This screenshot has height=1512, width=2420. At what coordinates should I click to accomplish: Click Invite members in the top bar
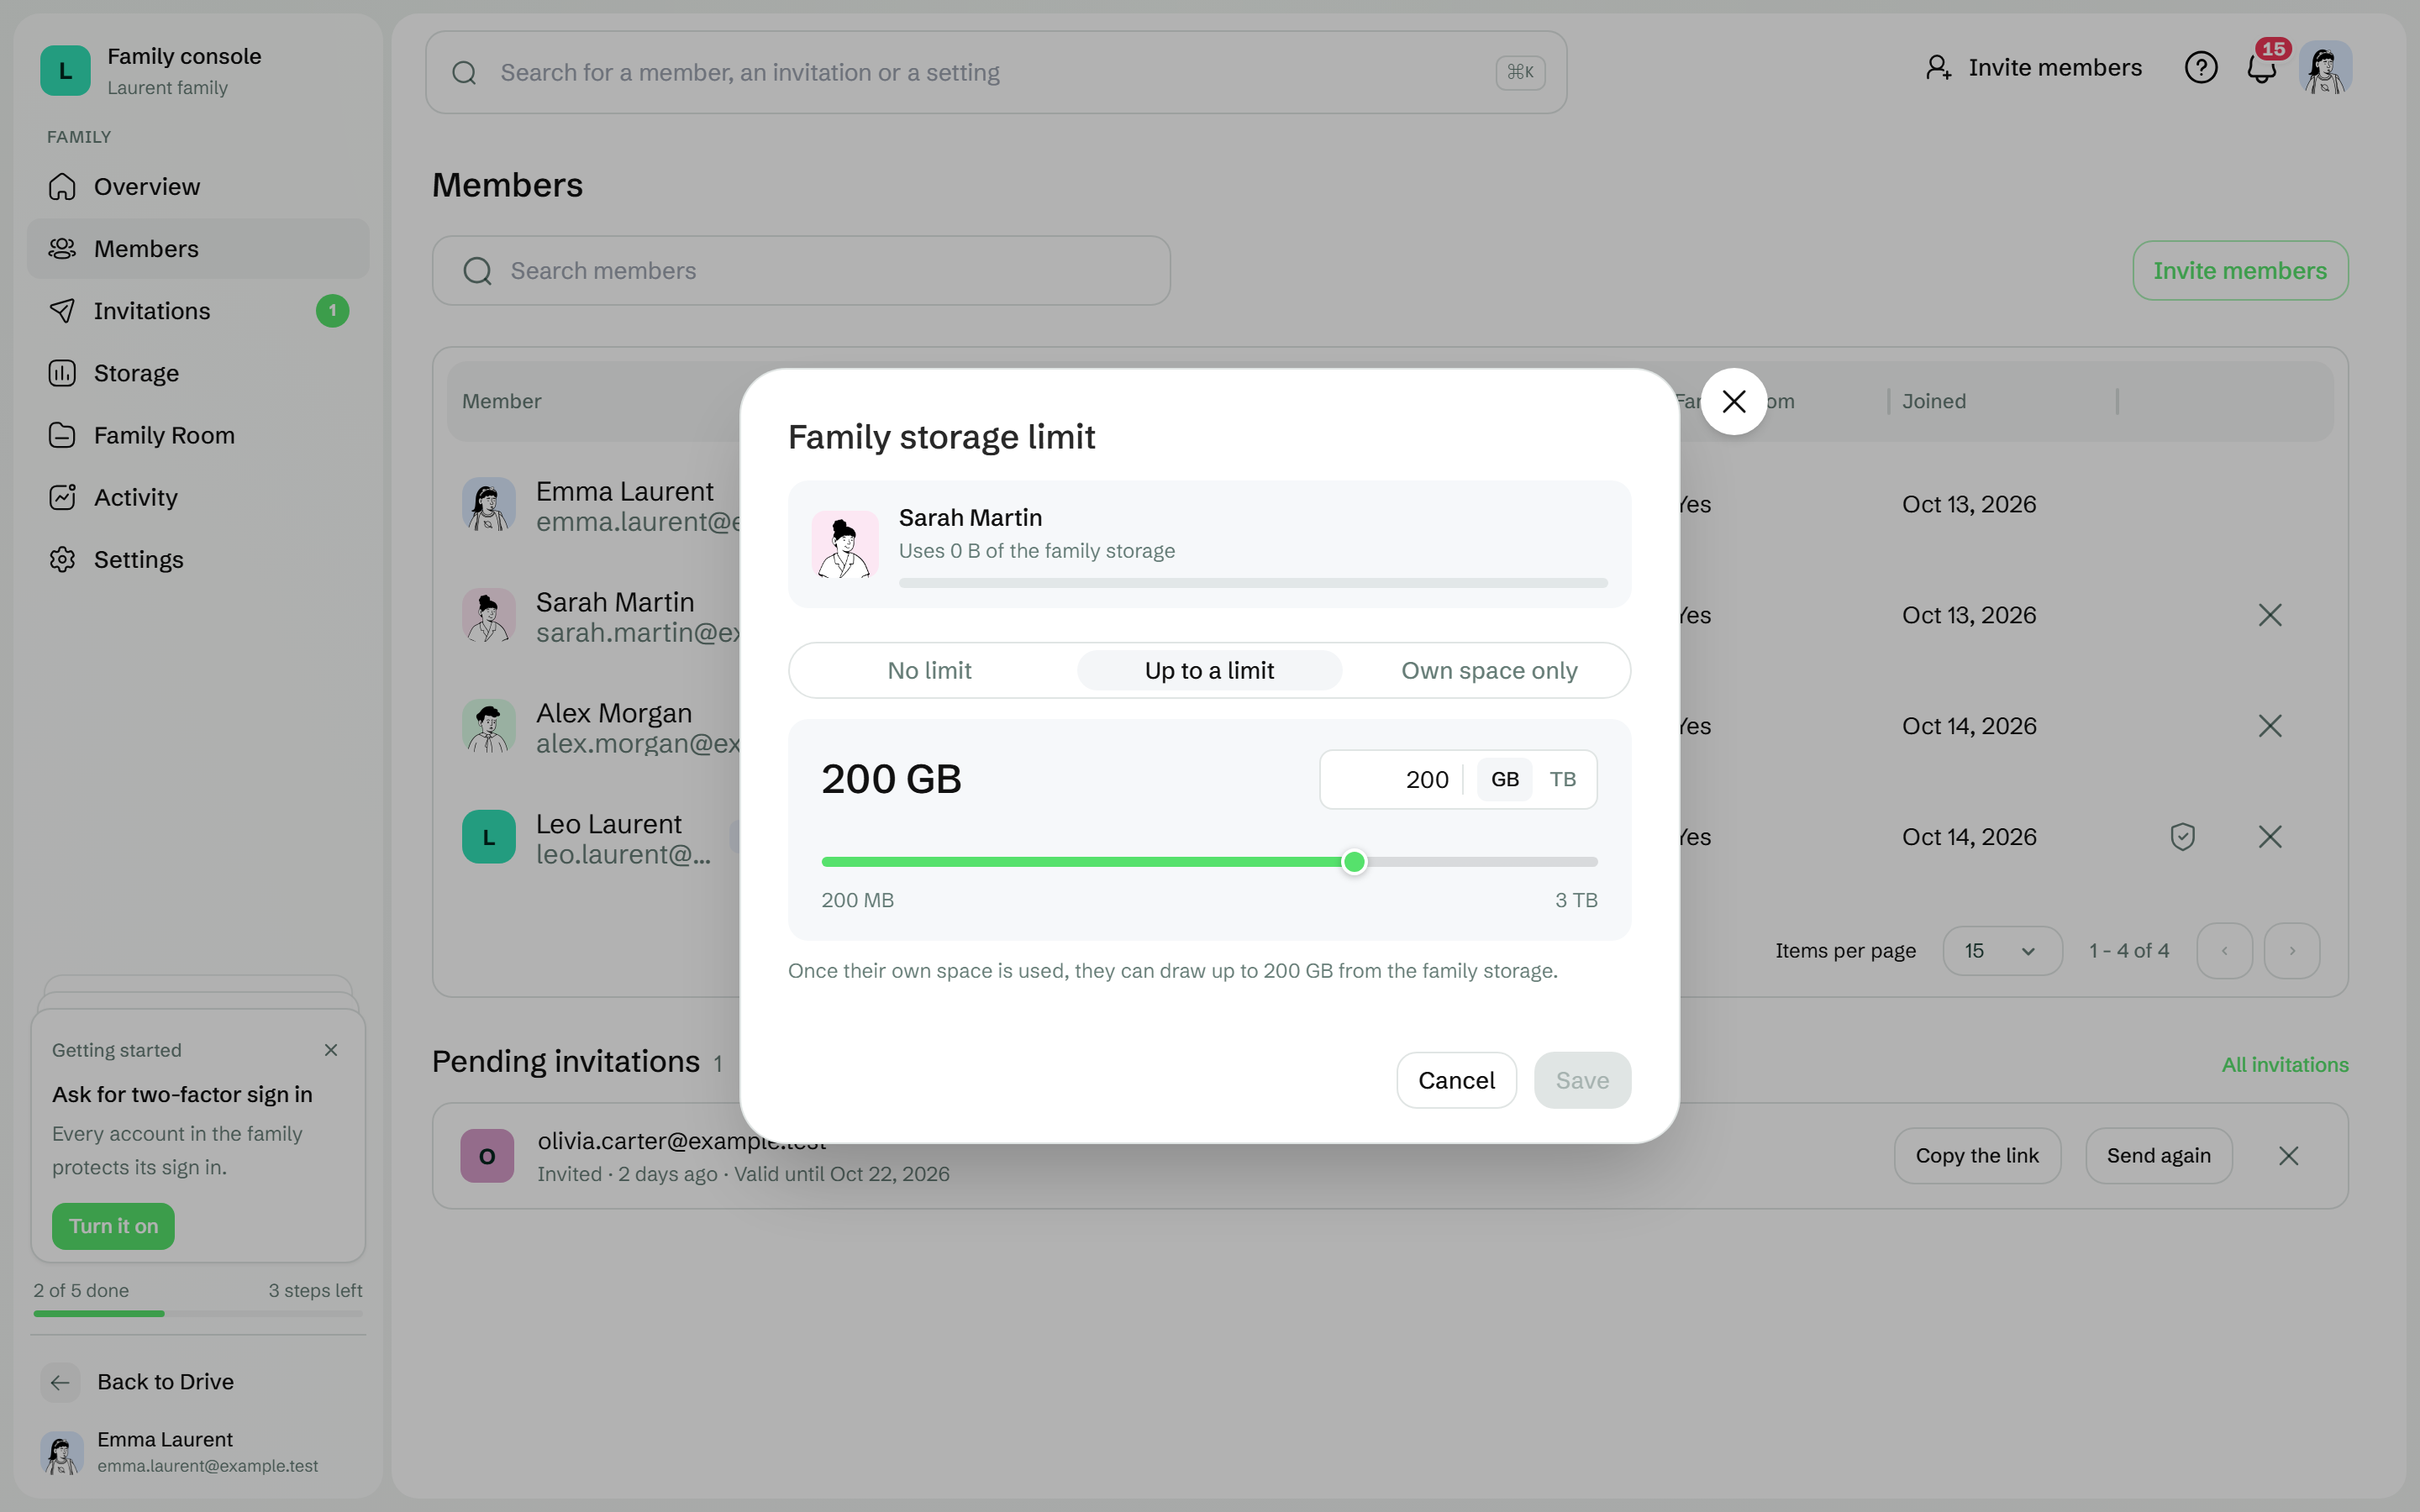(x=2033, y=68)
